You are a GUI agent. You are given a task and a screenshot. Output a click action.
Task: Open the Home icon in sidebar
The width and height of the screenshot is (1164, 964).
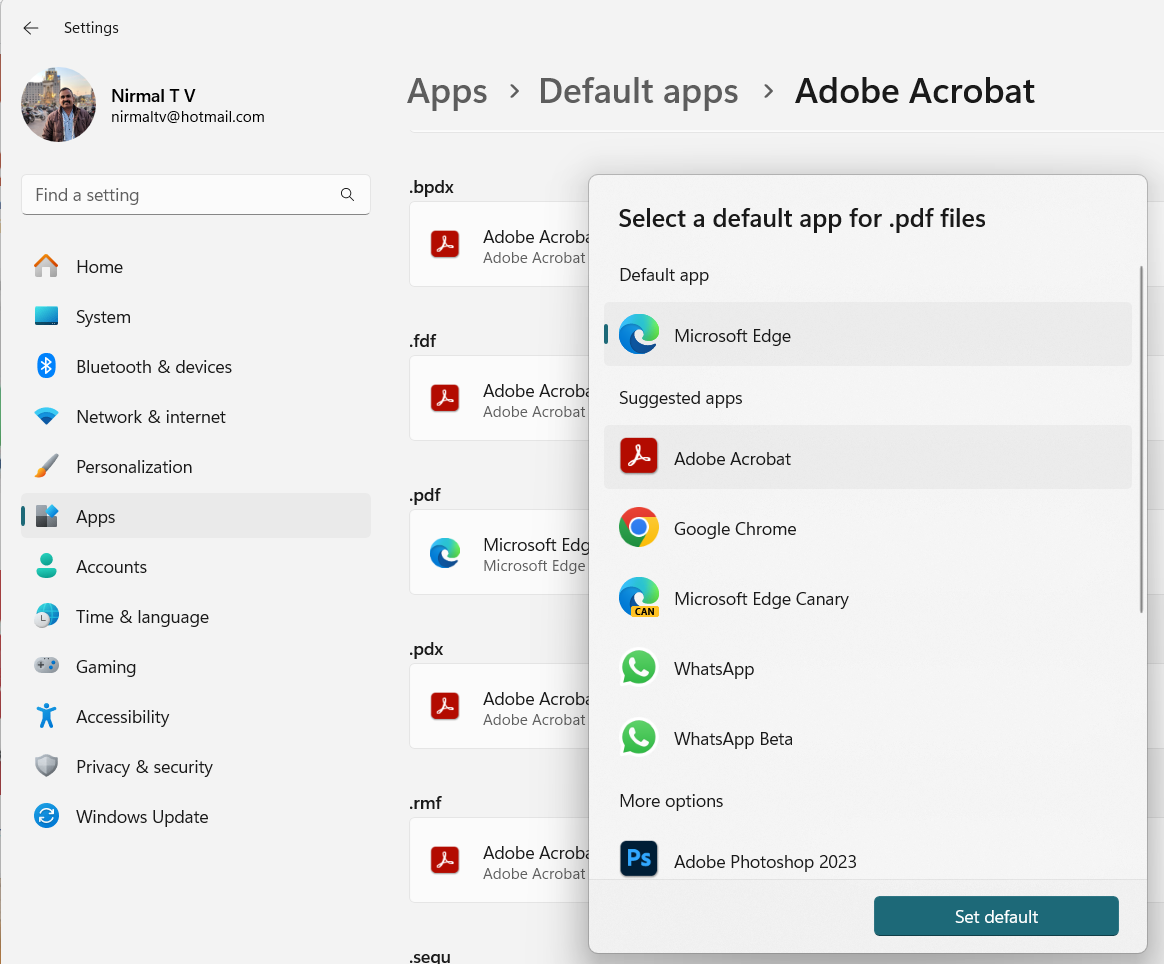[x=46, y=266]
